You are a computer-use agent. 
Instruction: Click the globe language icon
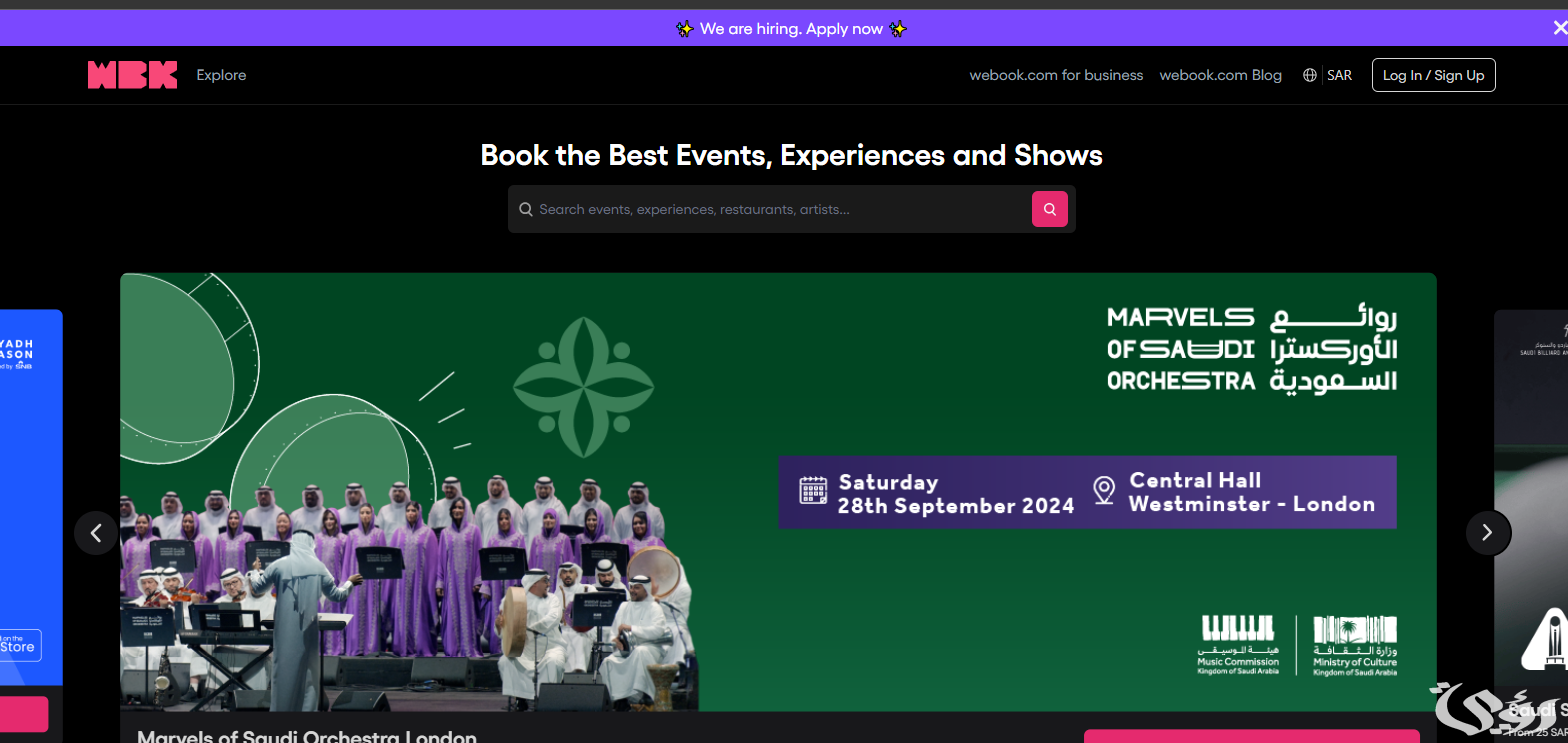pyautogui.click(x=1310, y=75)
